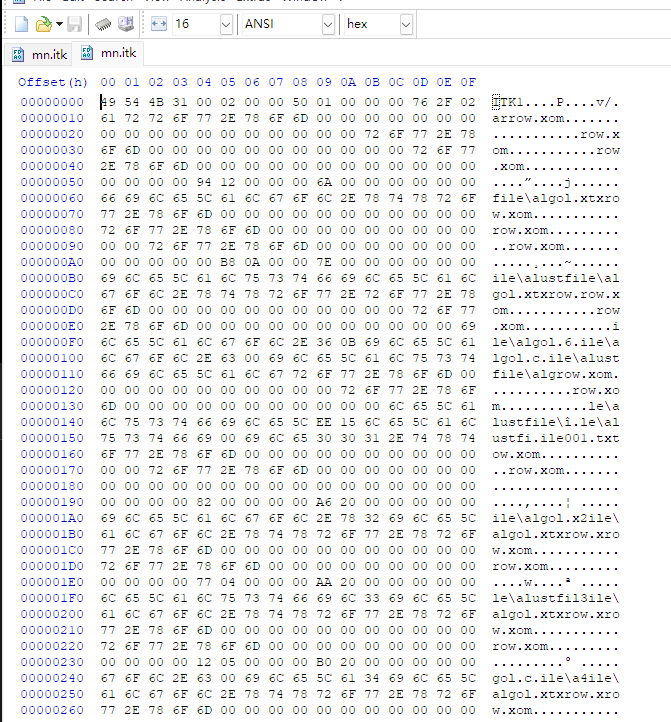This screenshot has height=722, width=671.
Task: Select the second, active mn.itk tab
Action: (110, 53)
